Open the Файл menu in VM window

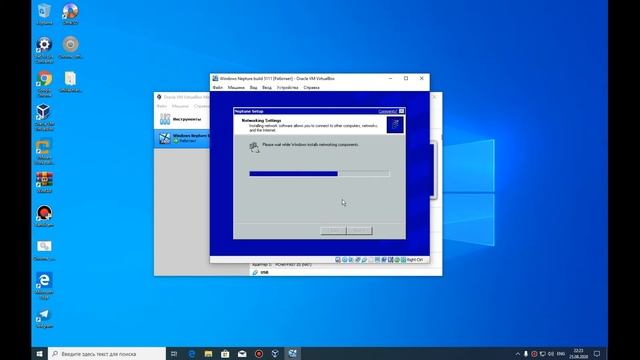(218, 87)
